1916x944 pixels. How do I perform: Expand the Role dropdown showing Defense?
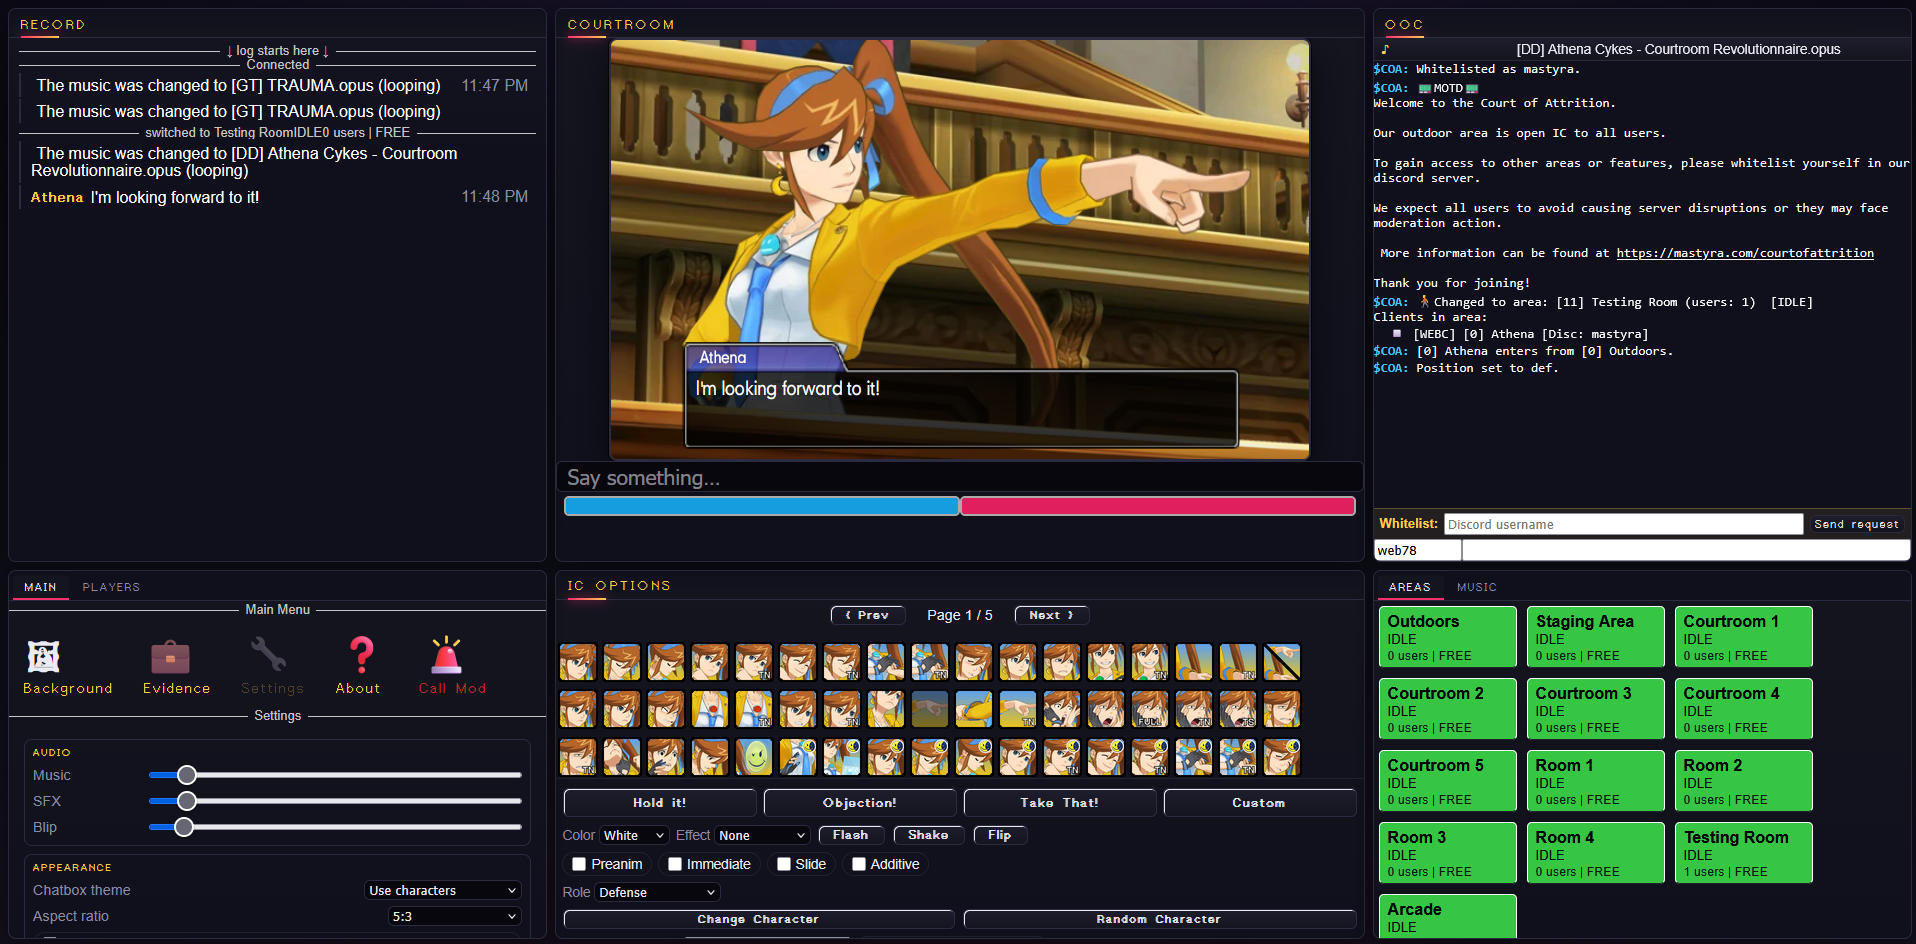pyautogui.click(x=657, y=892)
